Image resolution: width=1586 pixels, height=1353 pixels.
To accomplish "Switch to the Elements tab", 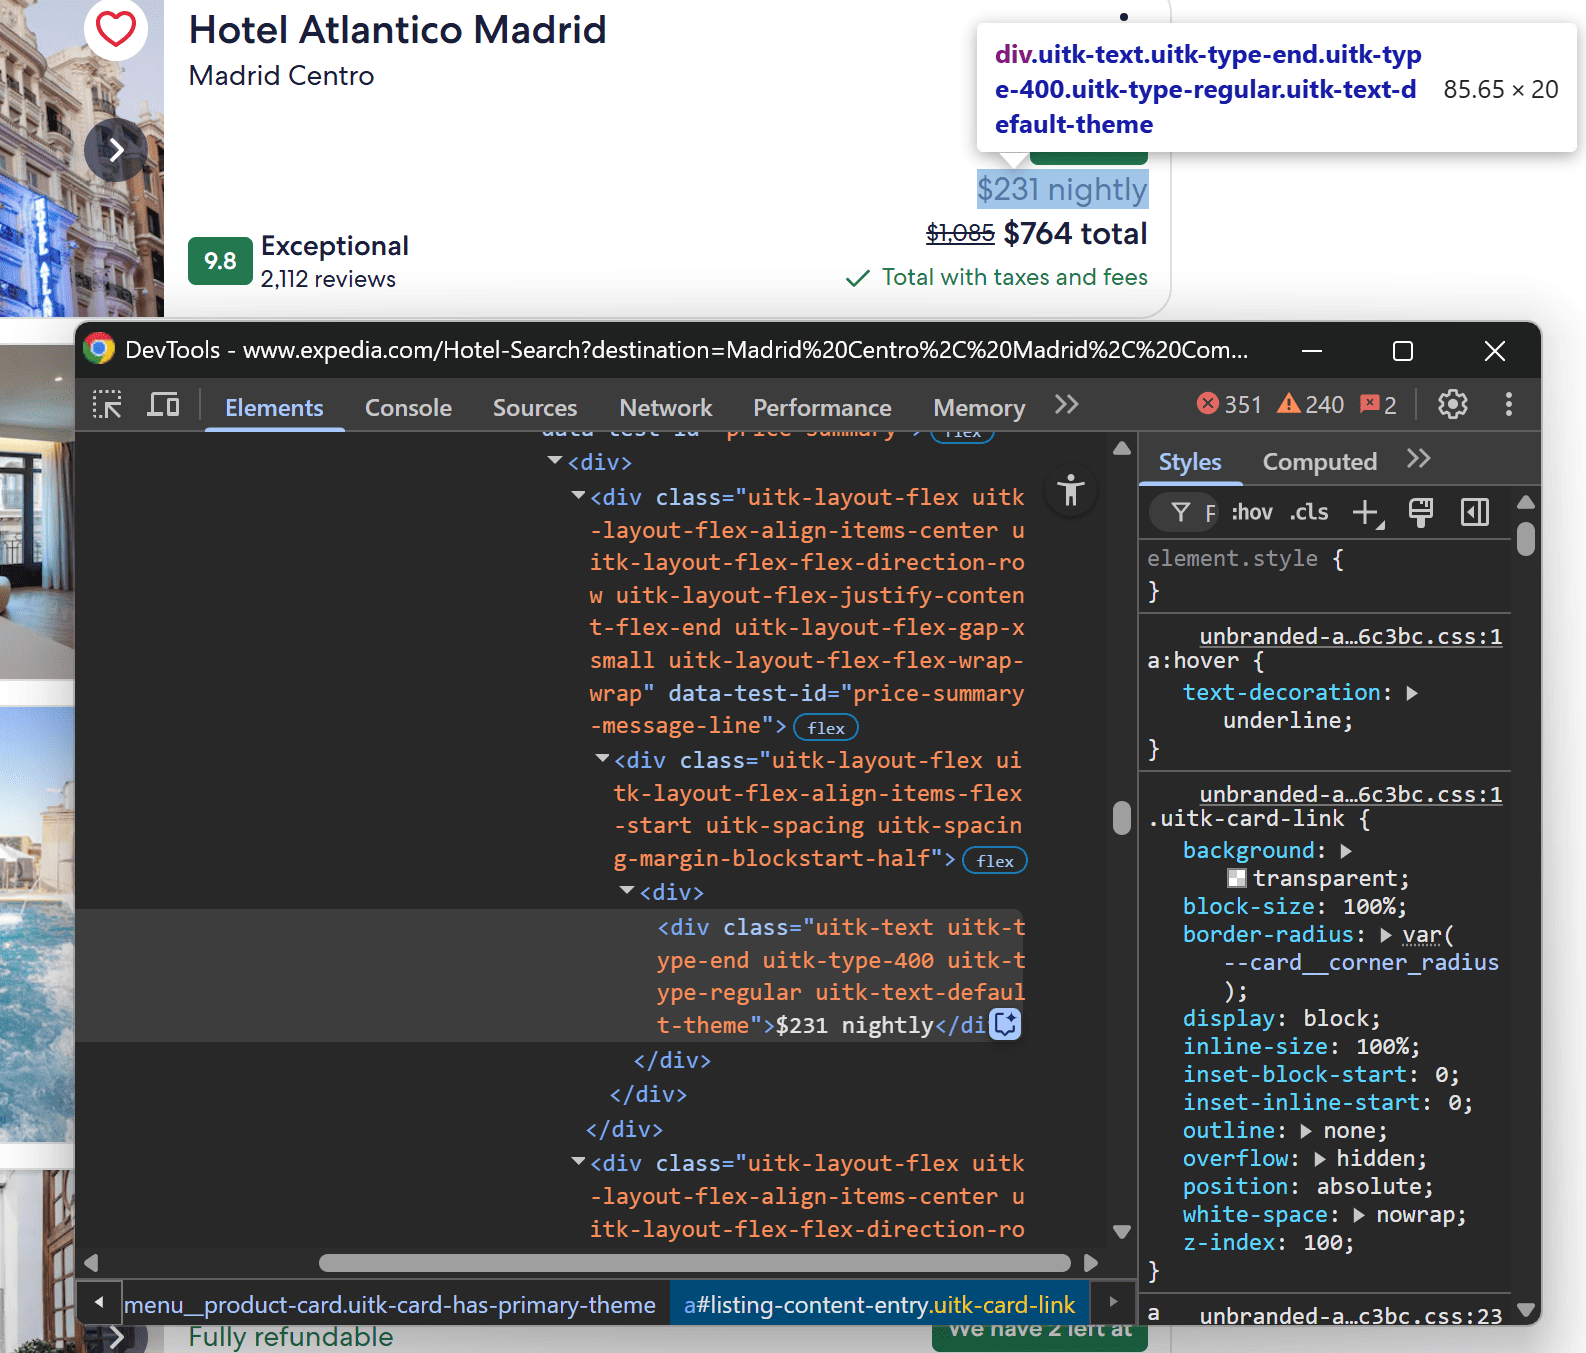I will [x=274, y=407].
